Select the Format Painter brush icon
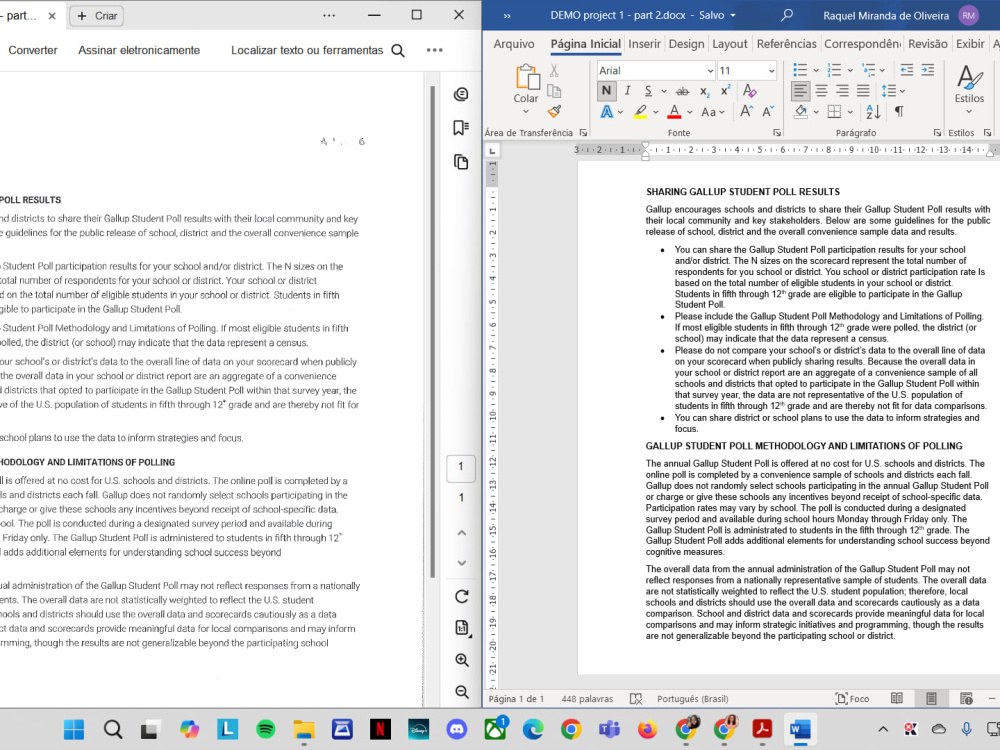 pyautogui.click(x=554, y=112)
